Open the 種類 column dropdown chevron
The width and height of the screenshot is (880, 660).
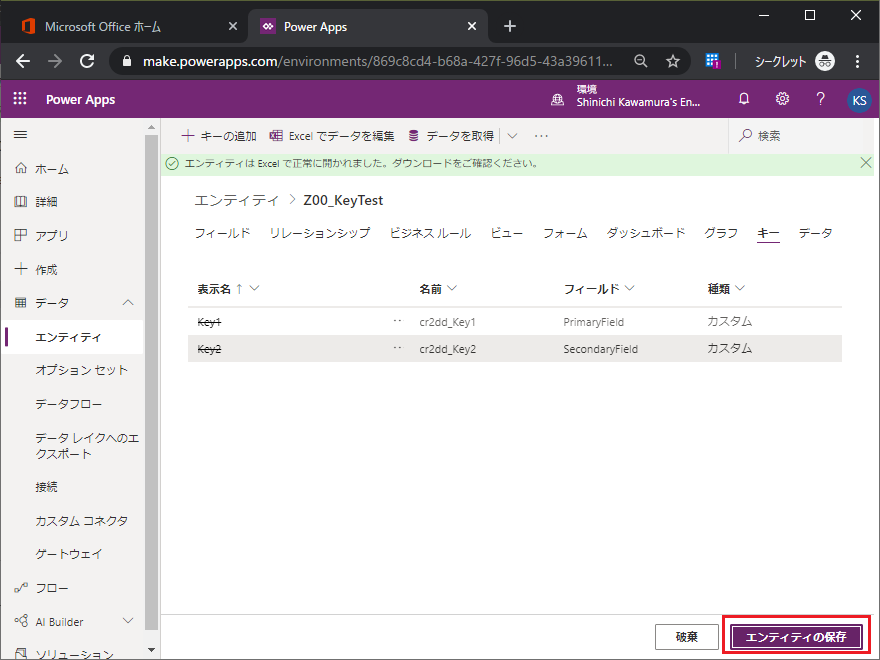point(740,288)
